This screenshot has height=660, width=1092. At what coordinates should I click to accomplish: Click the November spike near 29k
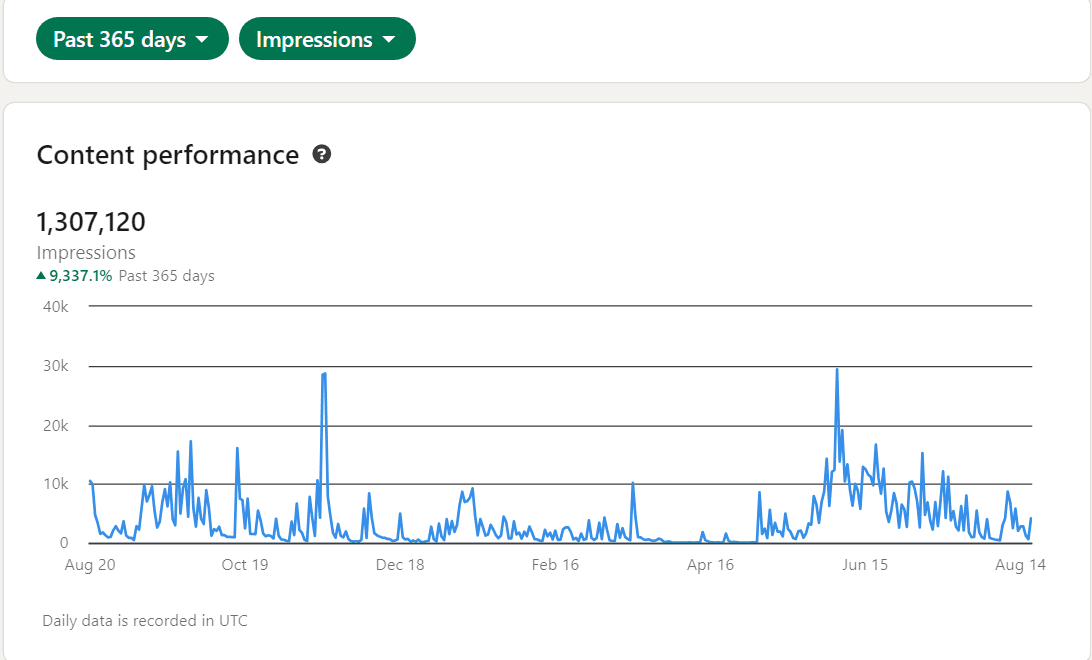(x=324, y=374)
